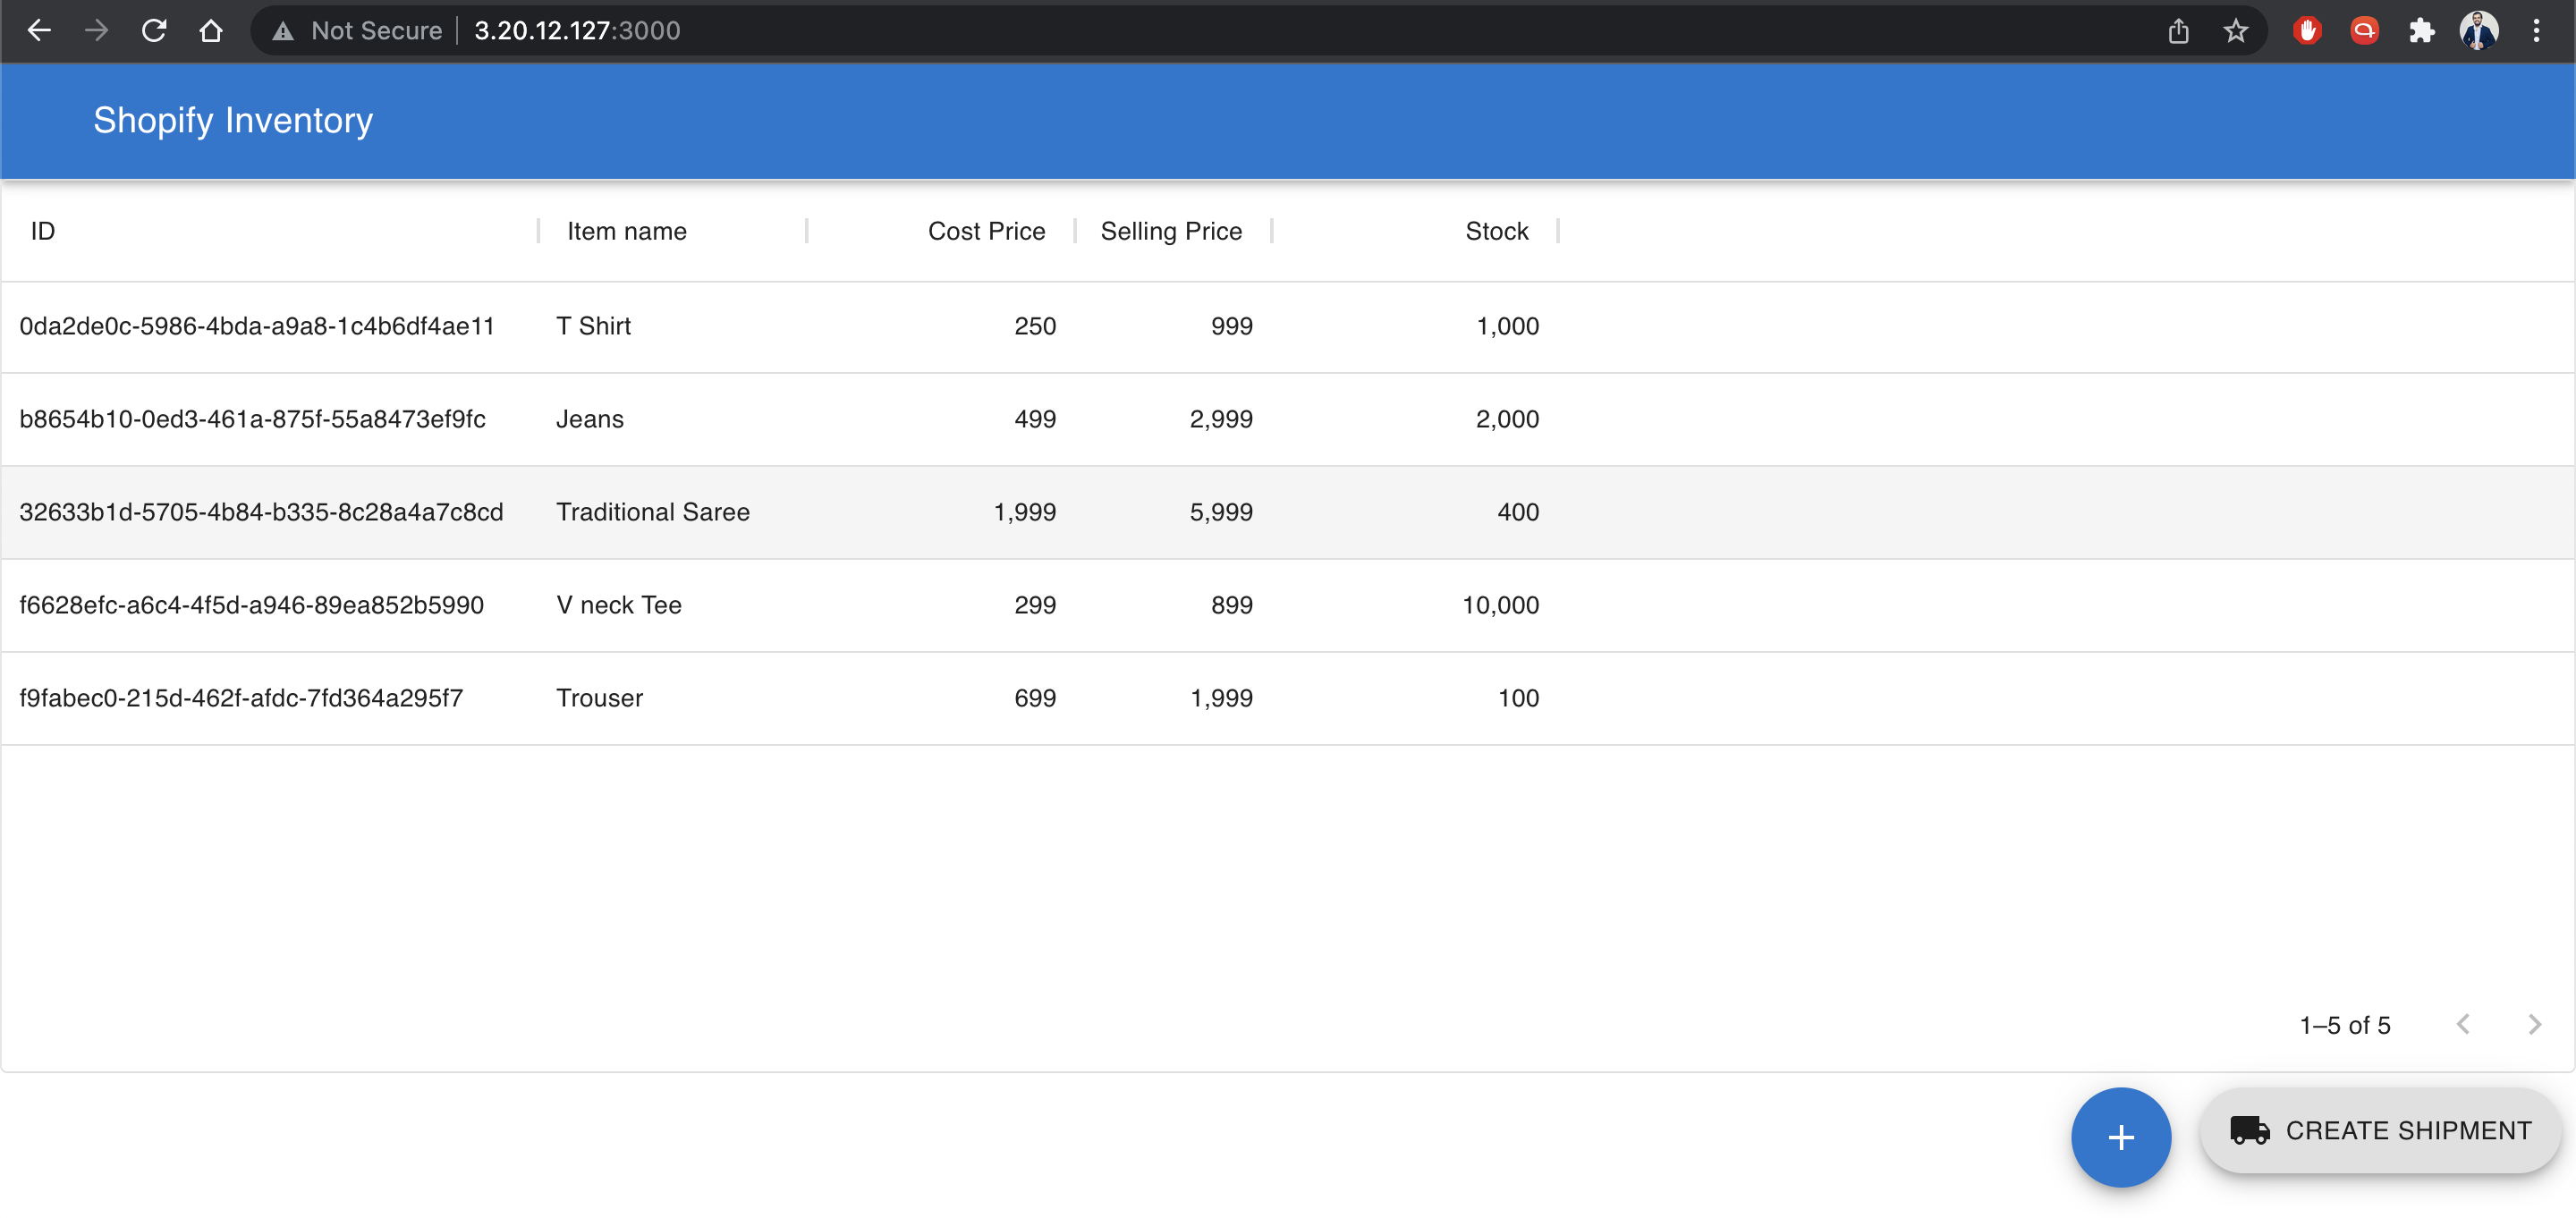
Task: Open the red search extension icon
Action: pyautogui.click(x=2364, y=31)
